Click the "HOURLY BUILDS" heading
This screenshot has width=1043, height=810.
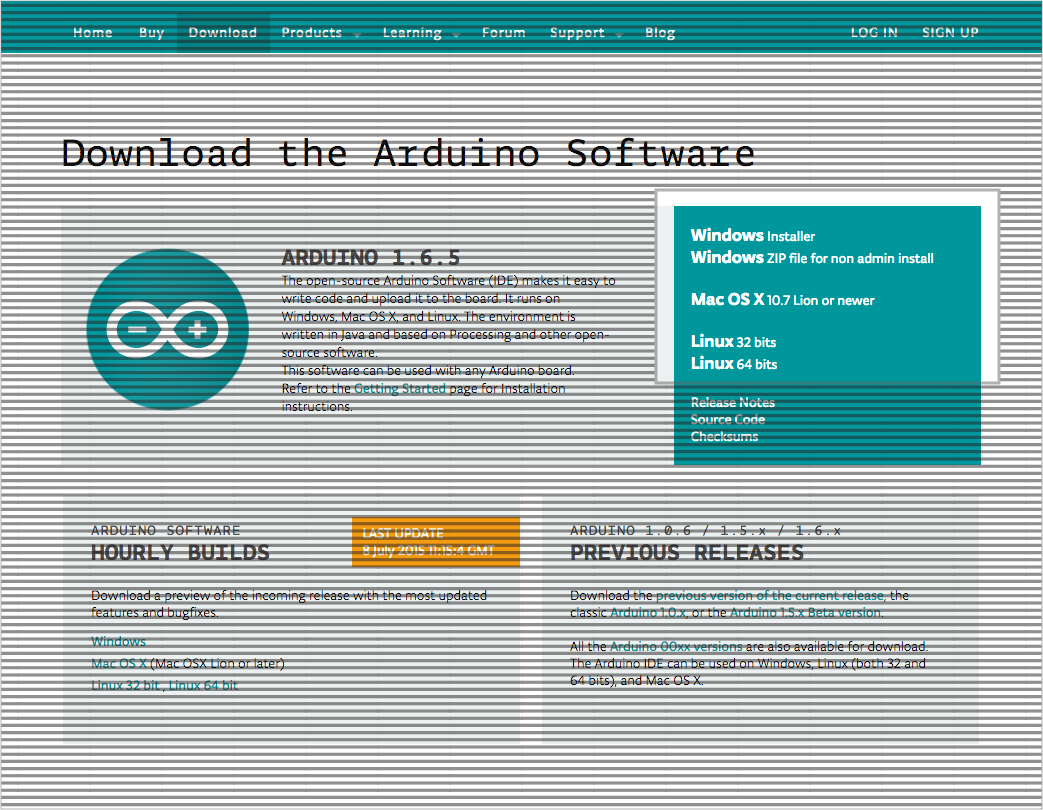click(180, 553)
